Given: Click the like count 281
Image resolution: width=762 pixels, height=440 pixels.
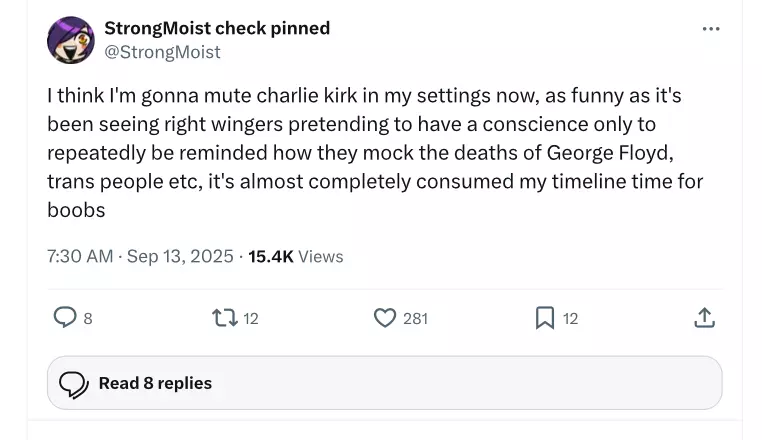Looking at the screenshot, I should point(416,318).
